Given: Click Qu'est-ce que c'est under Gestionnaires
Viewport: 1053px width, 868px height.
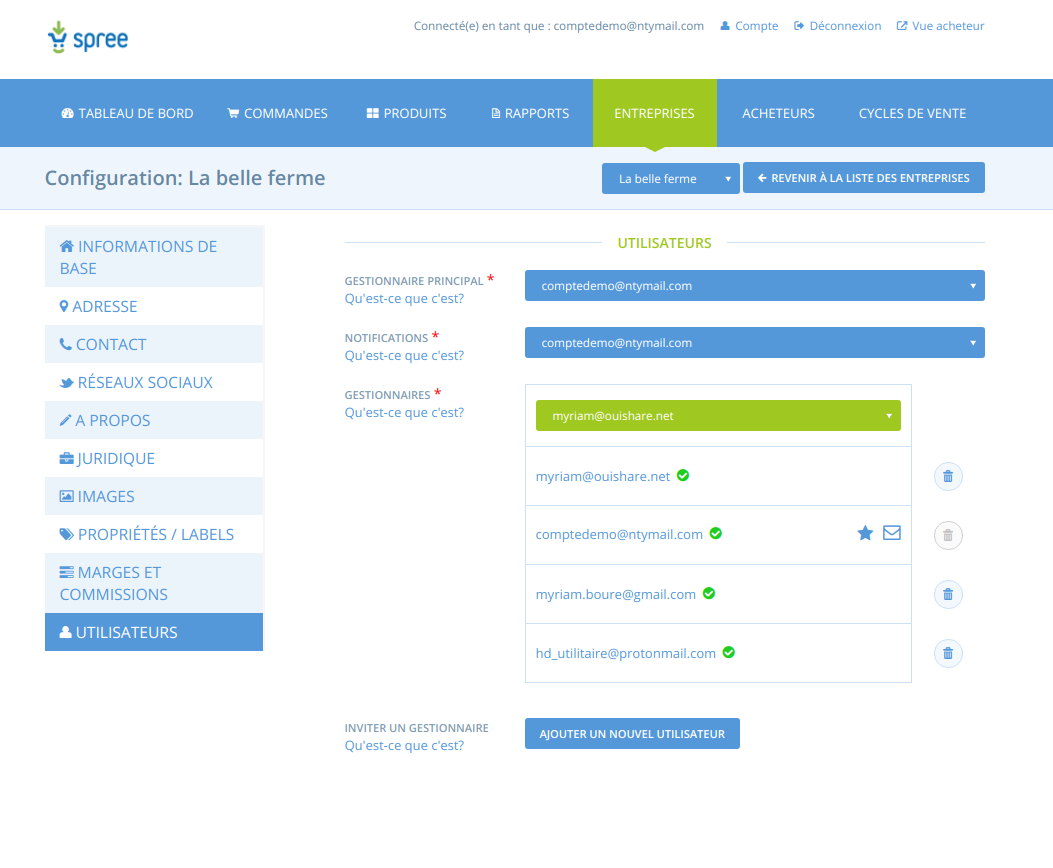Looking at the screenshot, I should pyautogui.click(x=404, y=413).
